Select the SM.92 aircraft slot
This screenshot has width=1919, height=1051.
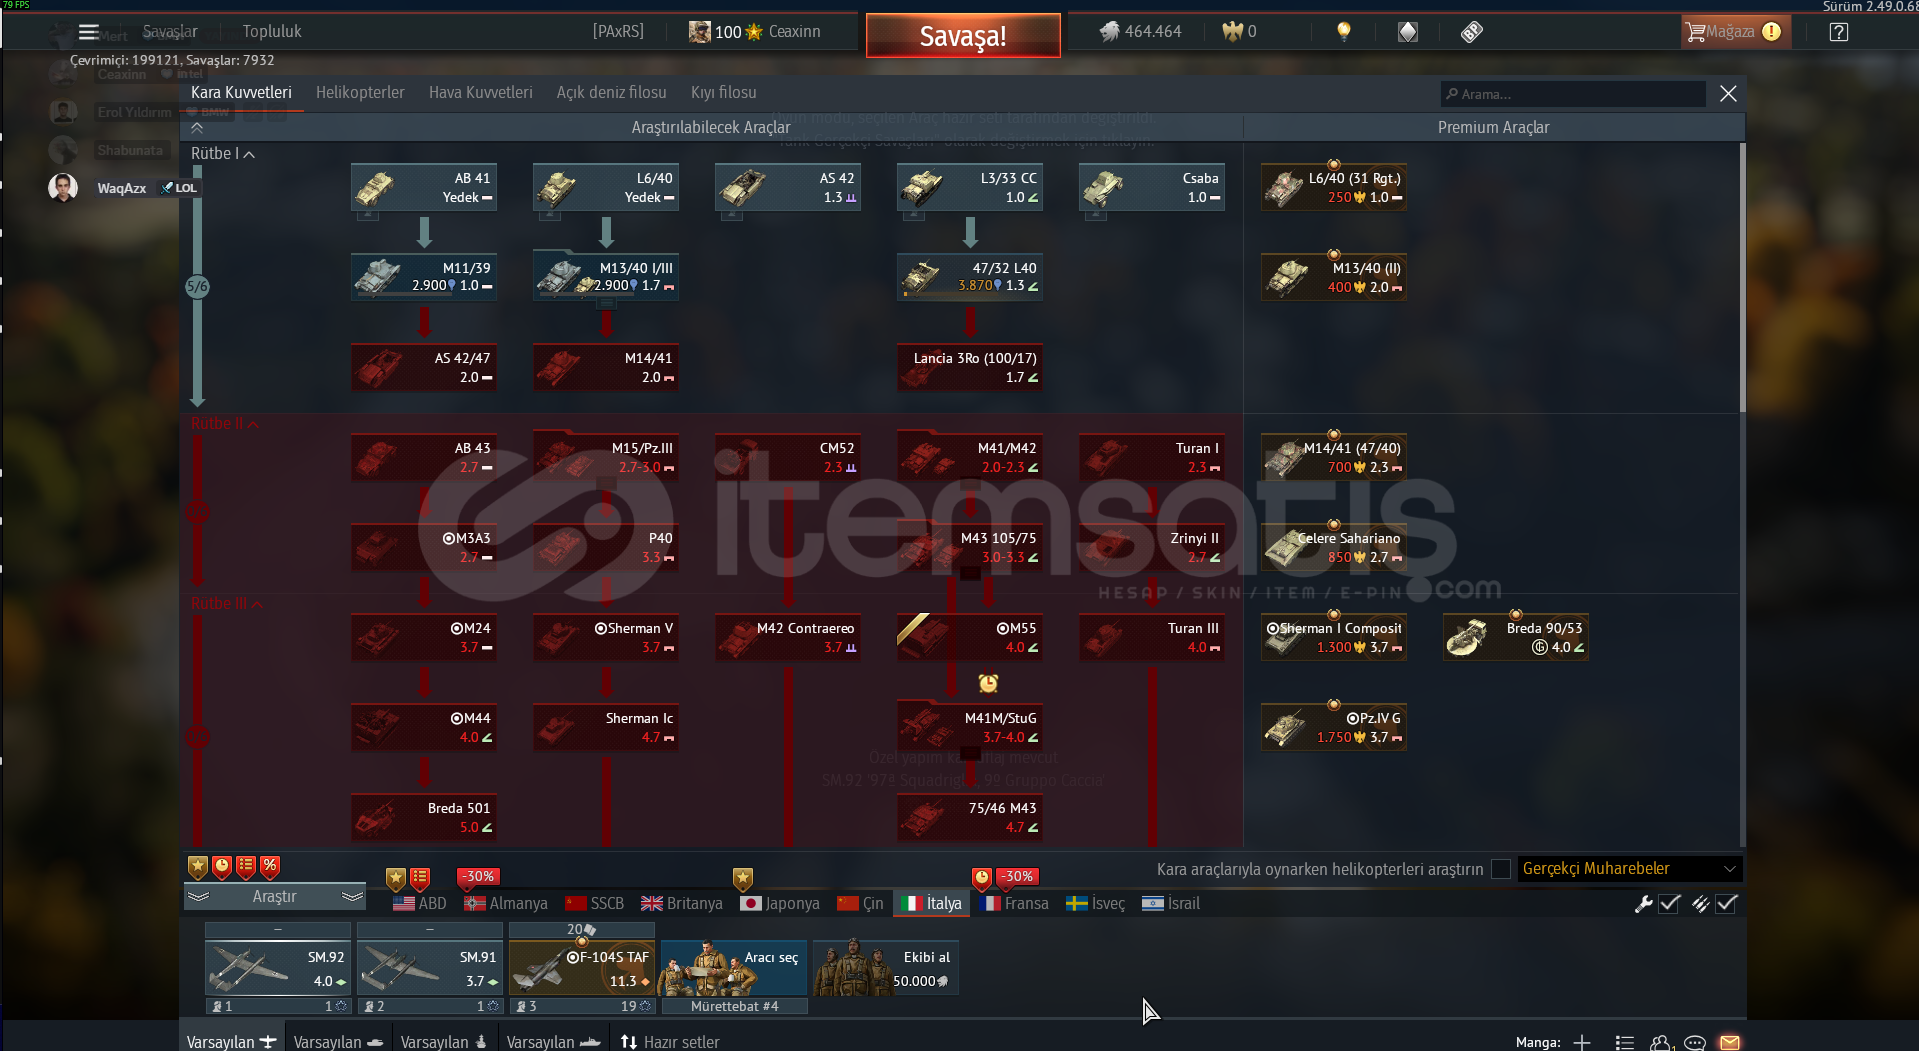[278, 968]
